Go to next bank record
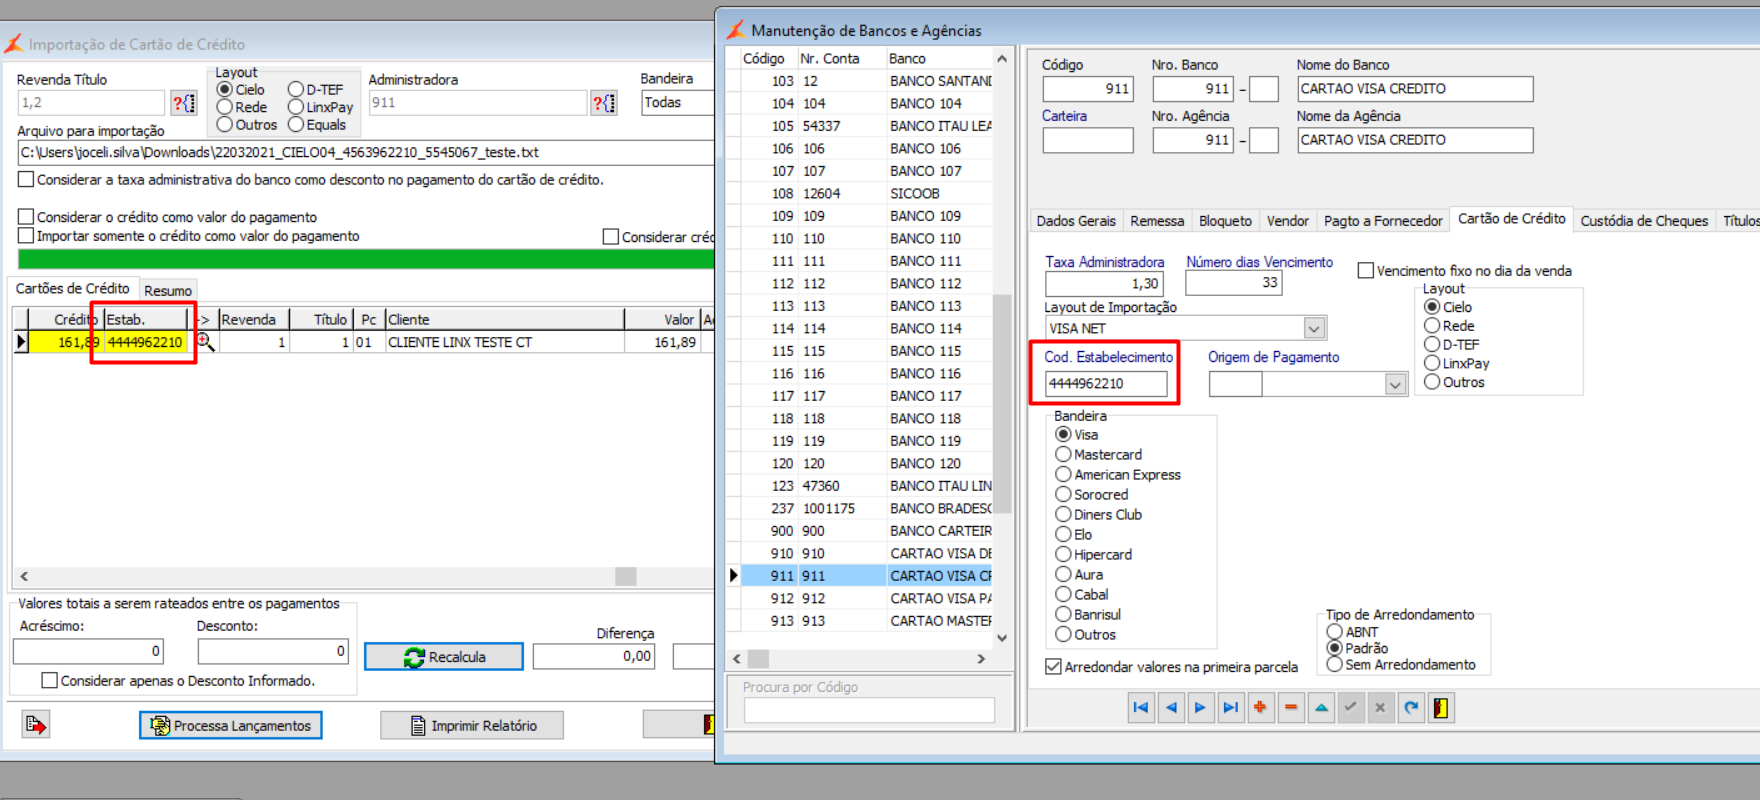Image resolution: width=1760 pixels, height=800 pixels. (x=1201, y=708)
